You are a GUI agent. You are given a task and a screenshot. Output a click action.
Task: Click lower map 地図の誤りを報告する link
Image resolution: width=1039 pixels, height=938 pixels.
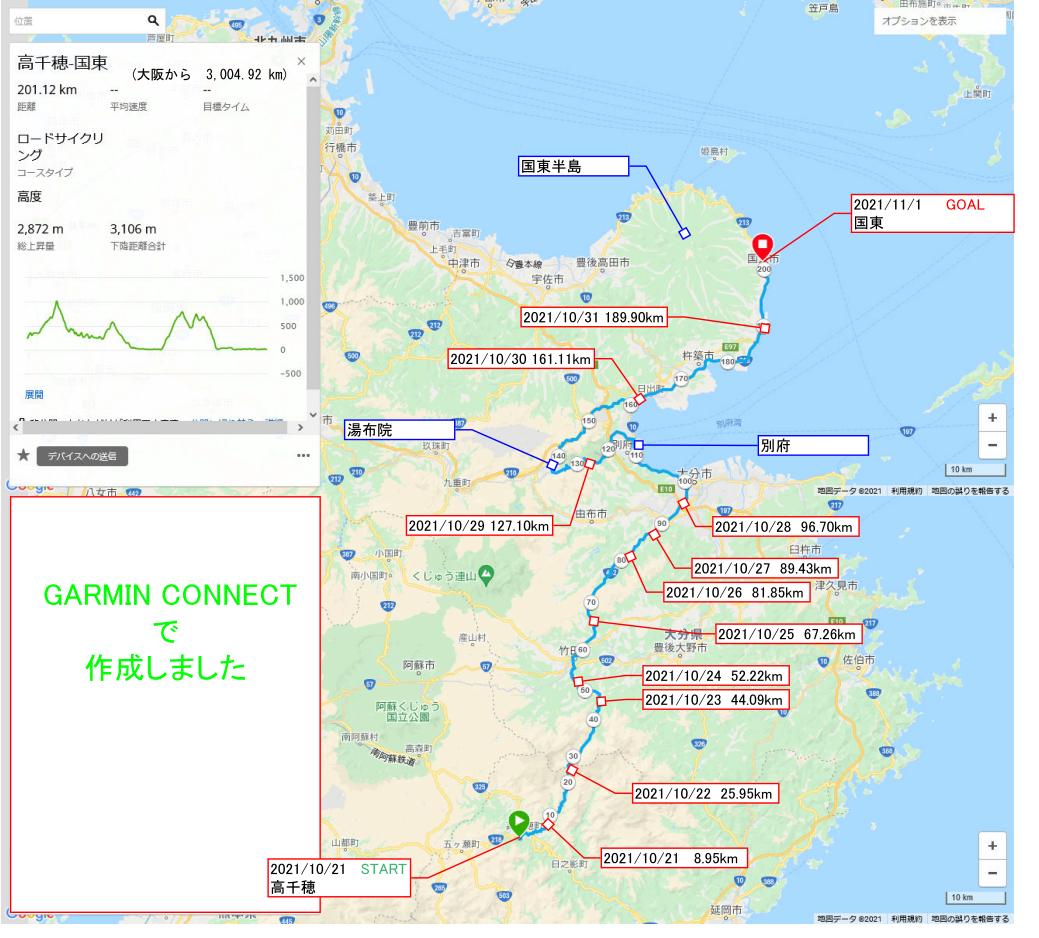(970, 919)
